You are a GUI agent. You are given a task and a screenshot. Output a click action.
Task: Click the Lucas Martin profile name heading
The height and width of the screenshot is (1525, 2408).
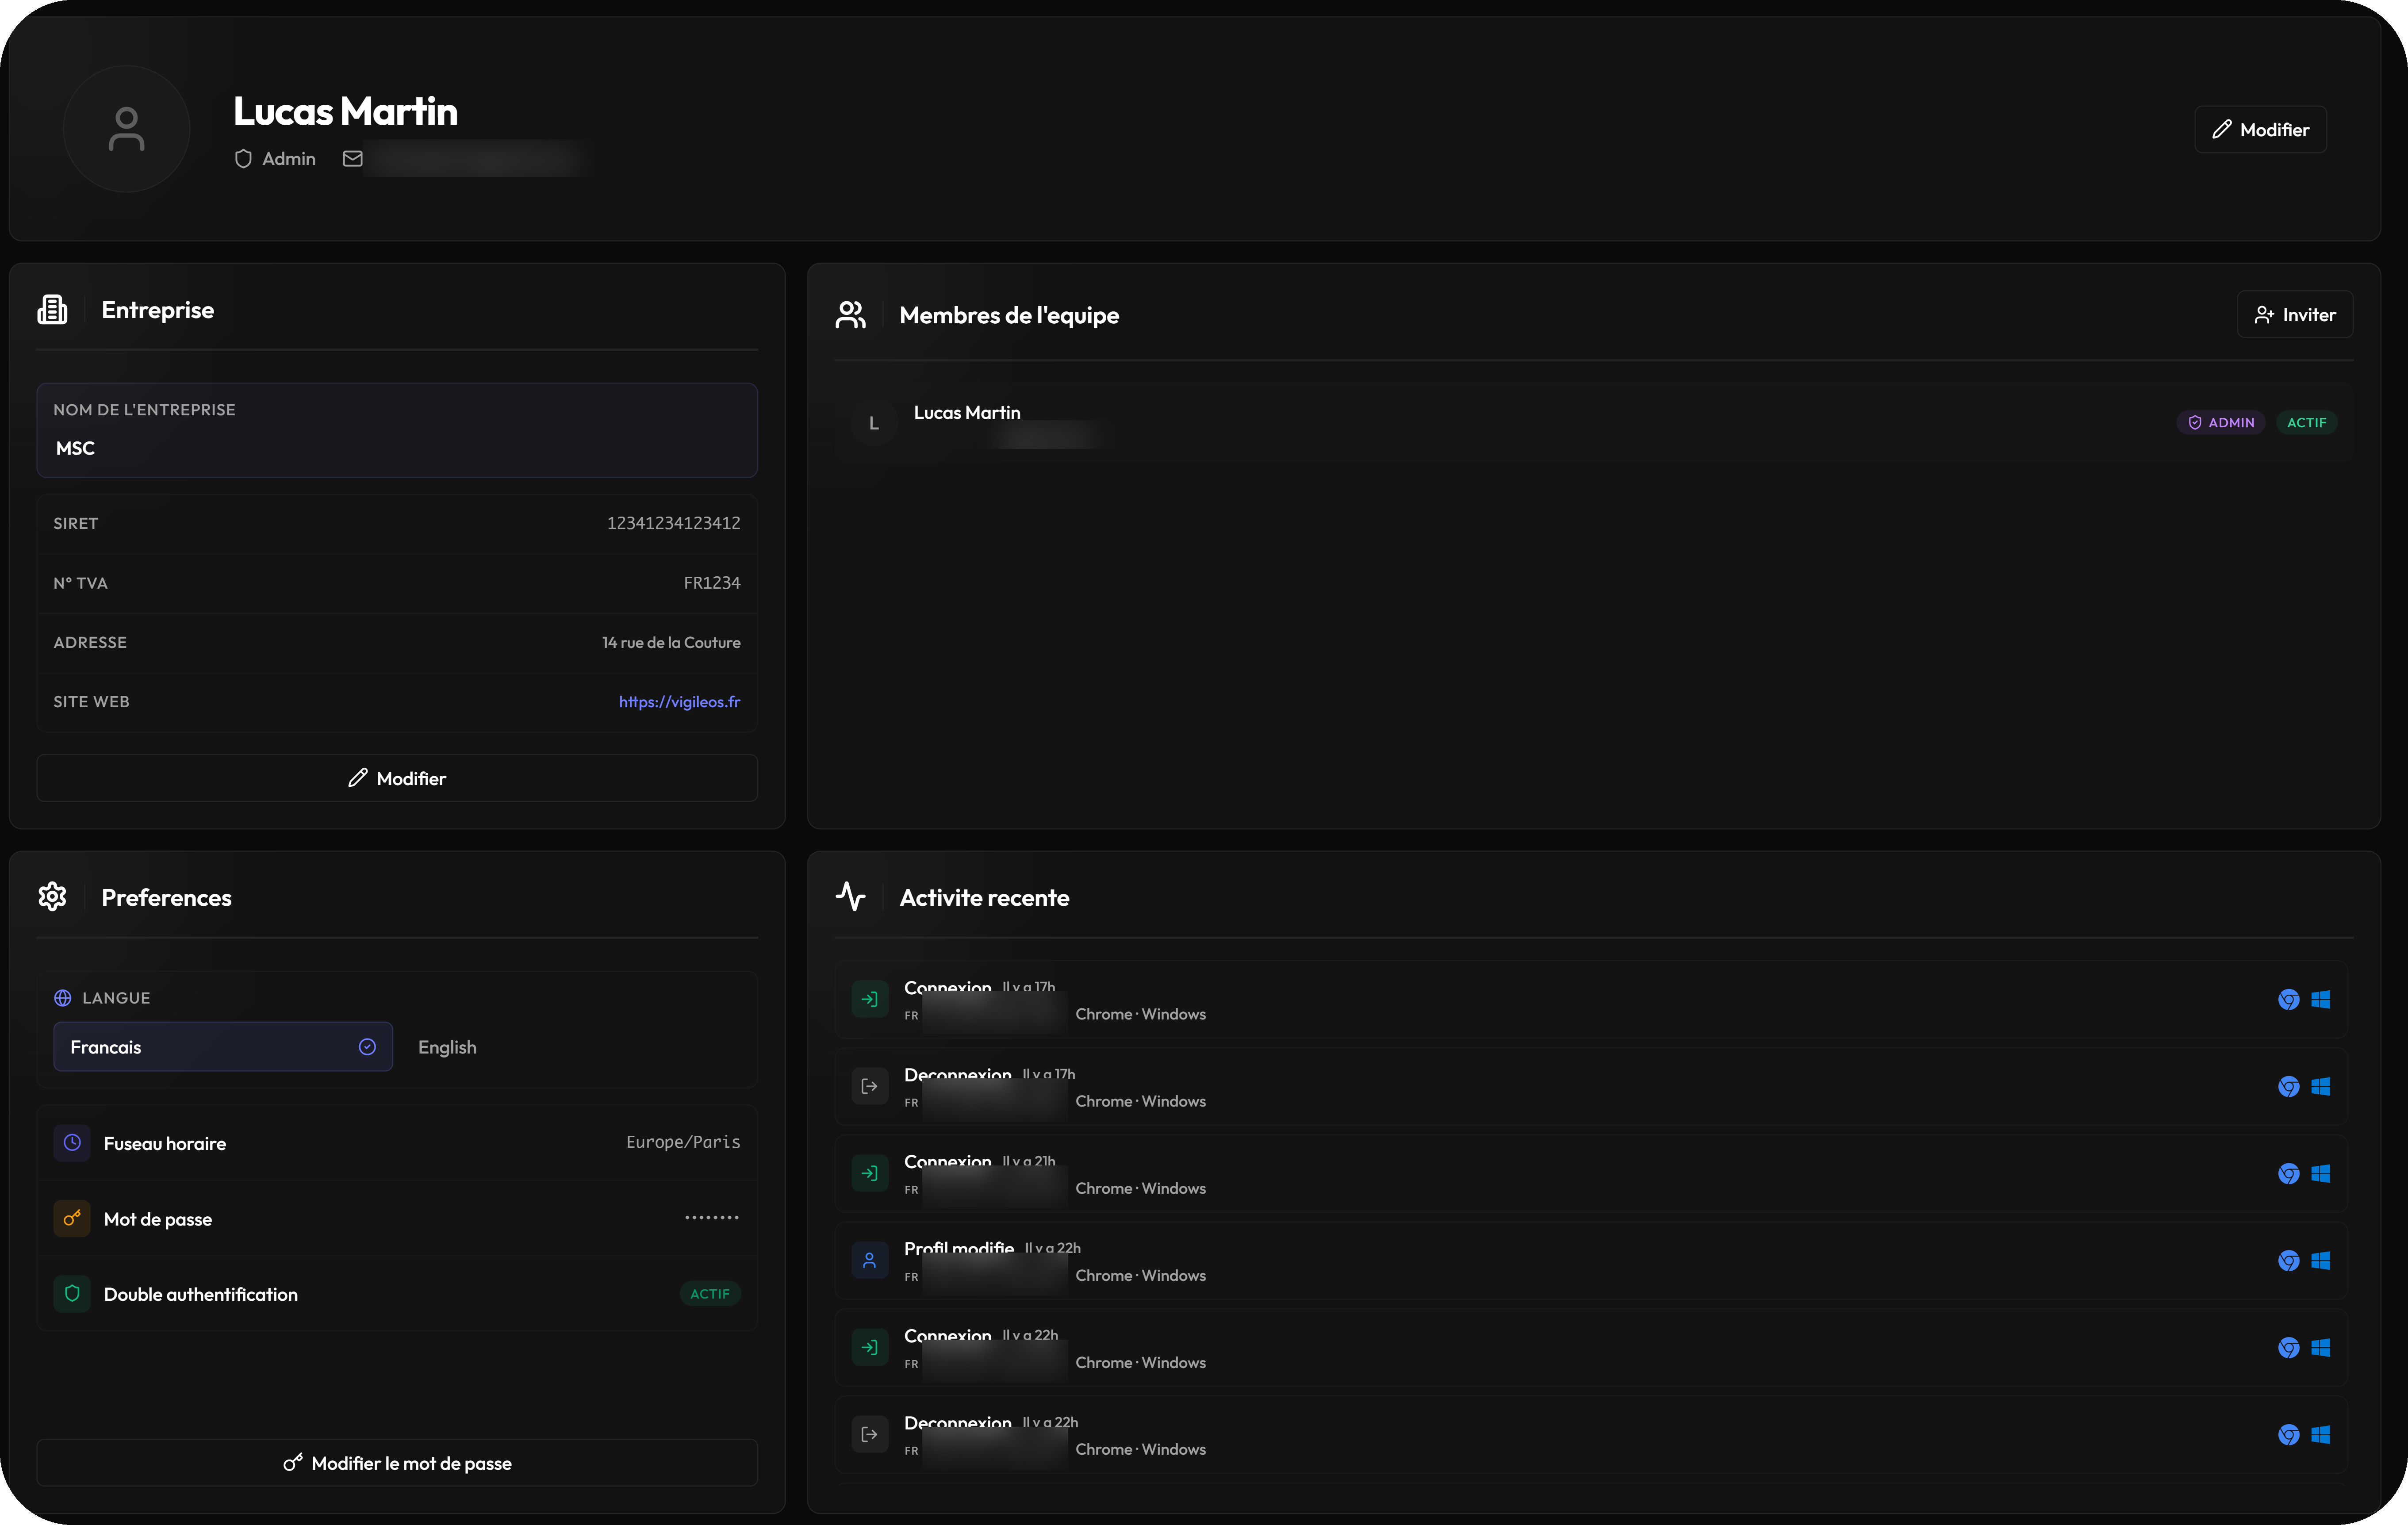click(x=345, y=111)
